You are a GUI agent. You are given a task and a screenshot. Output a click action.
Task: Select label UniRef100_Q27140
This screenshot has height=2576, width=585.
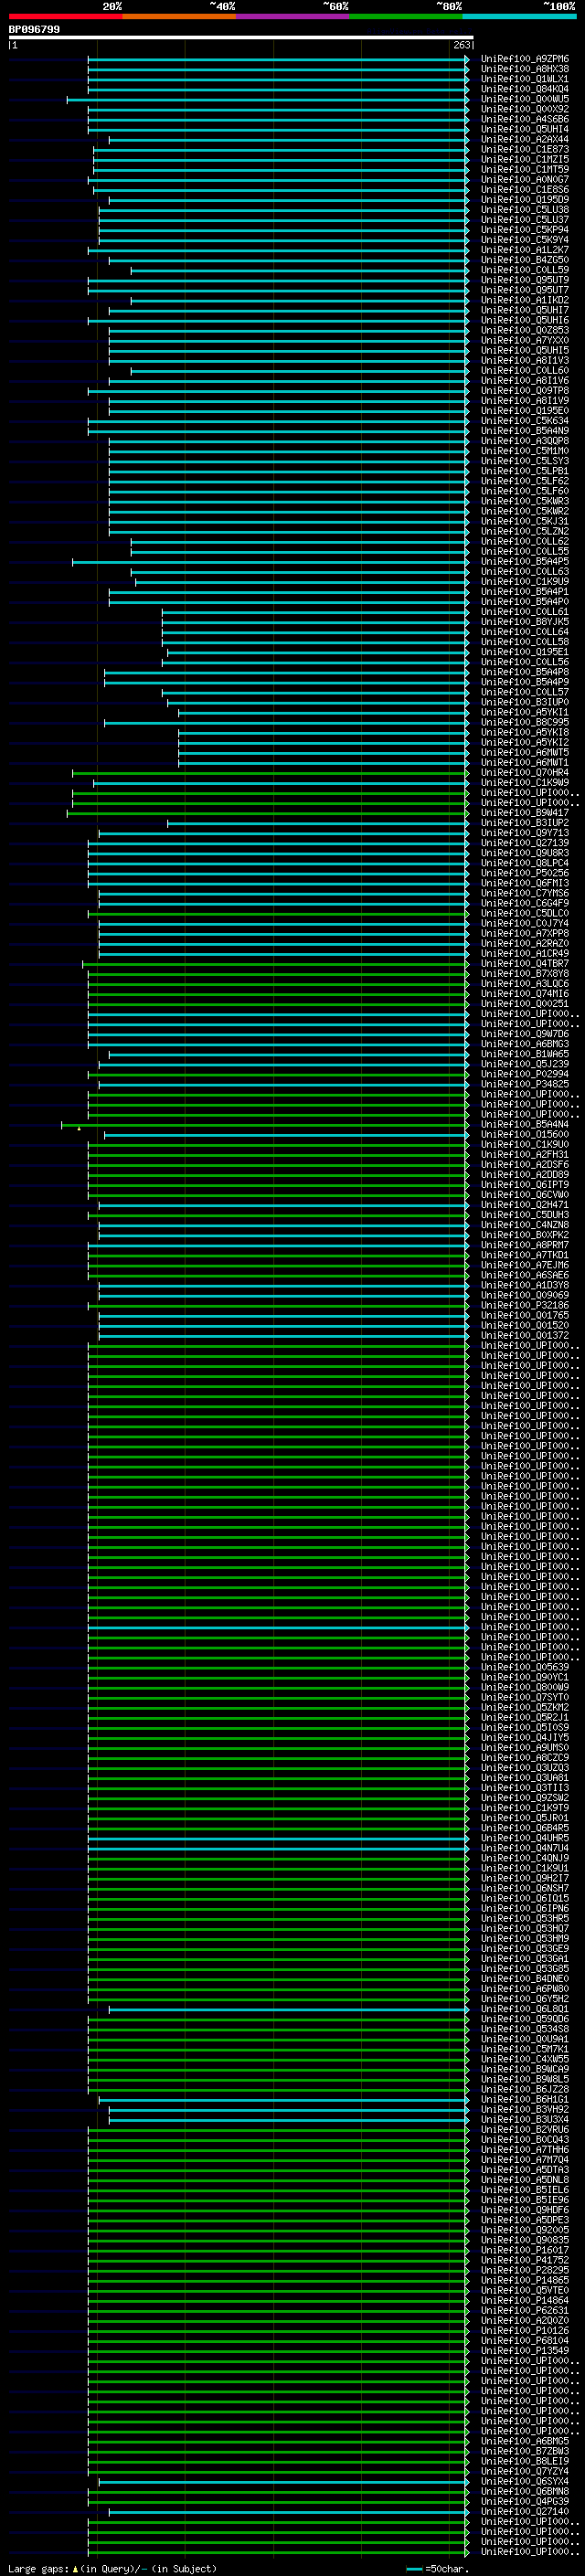[x=524, y=2511]
